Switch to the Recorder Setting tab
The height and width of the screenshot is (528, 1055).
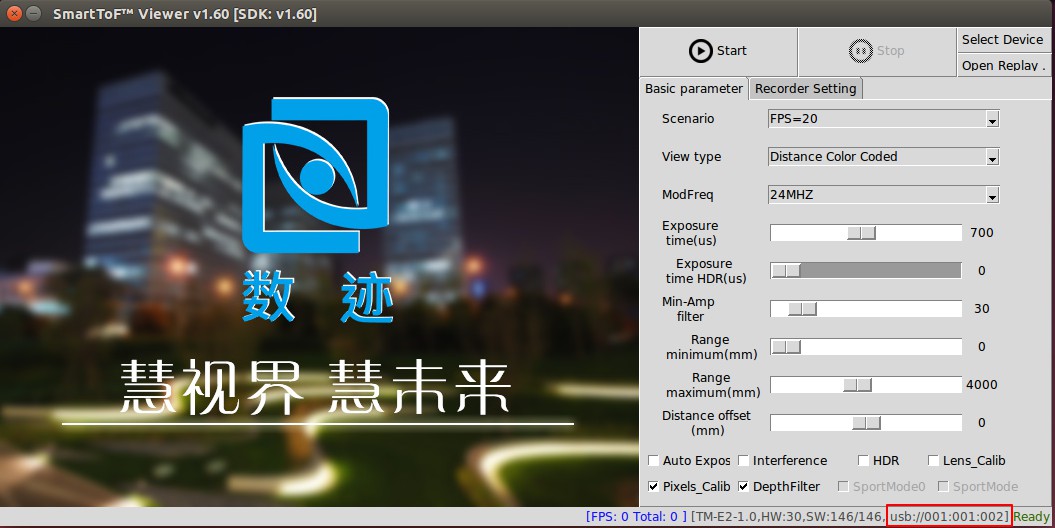805,89
